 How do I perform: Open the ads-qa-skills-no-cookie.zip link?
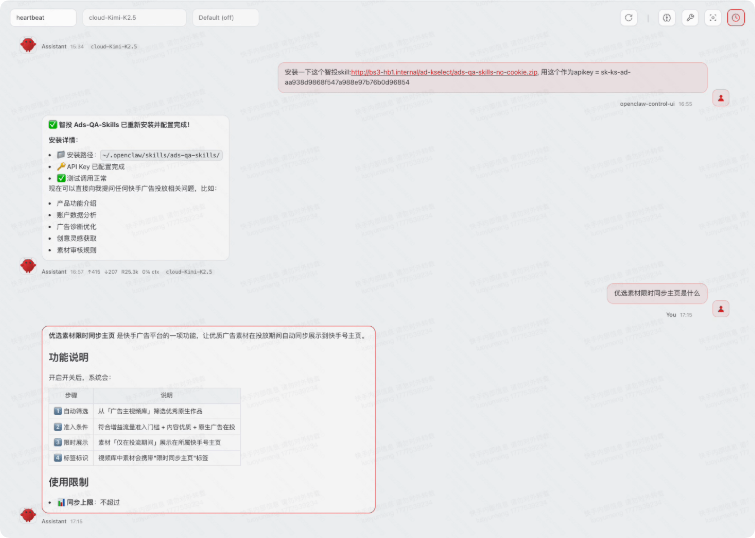[444, 72]
